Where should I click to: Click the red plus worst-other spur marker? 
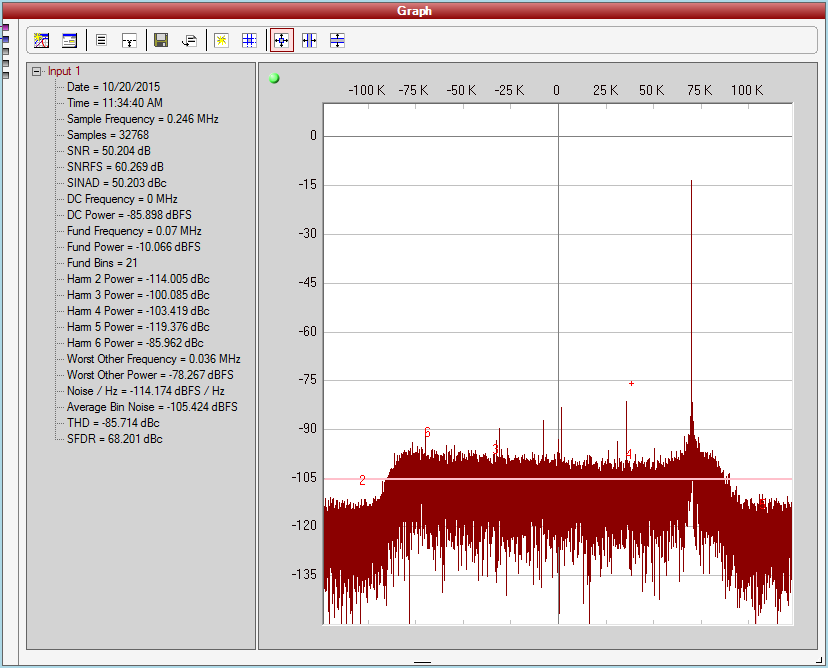631,383
